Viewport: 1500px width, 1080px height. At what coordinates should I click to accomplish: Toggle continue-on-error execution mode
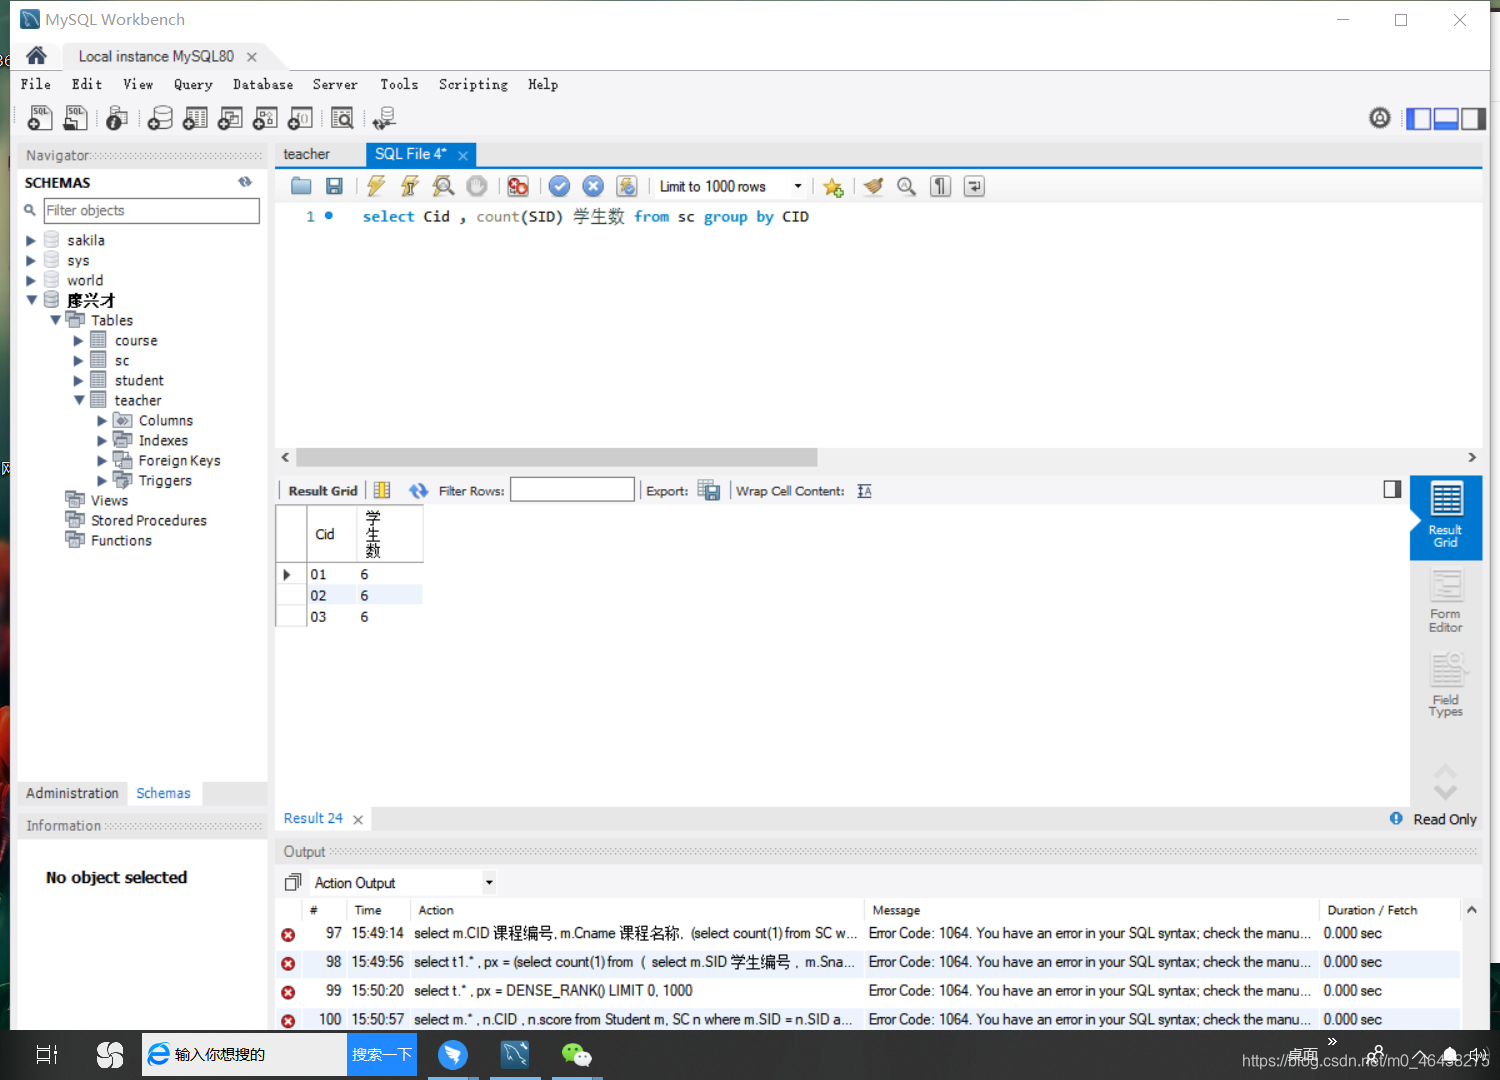(518, 186)
